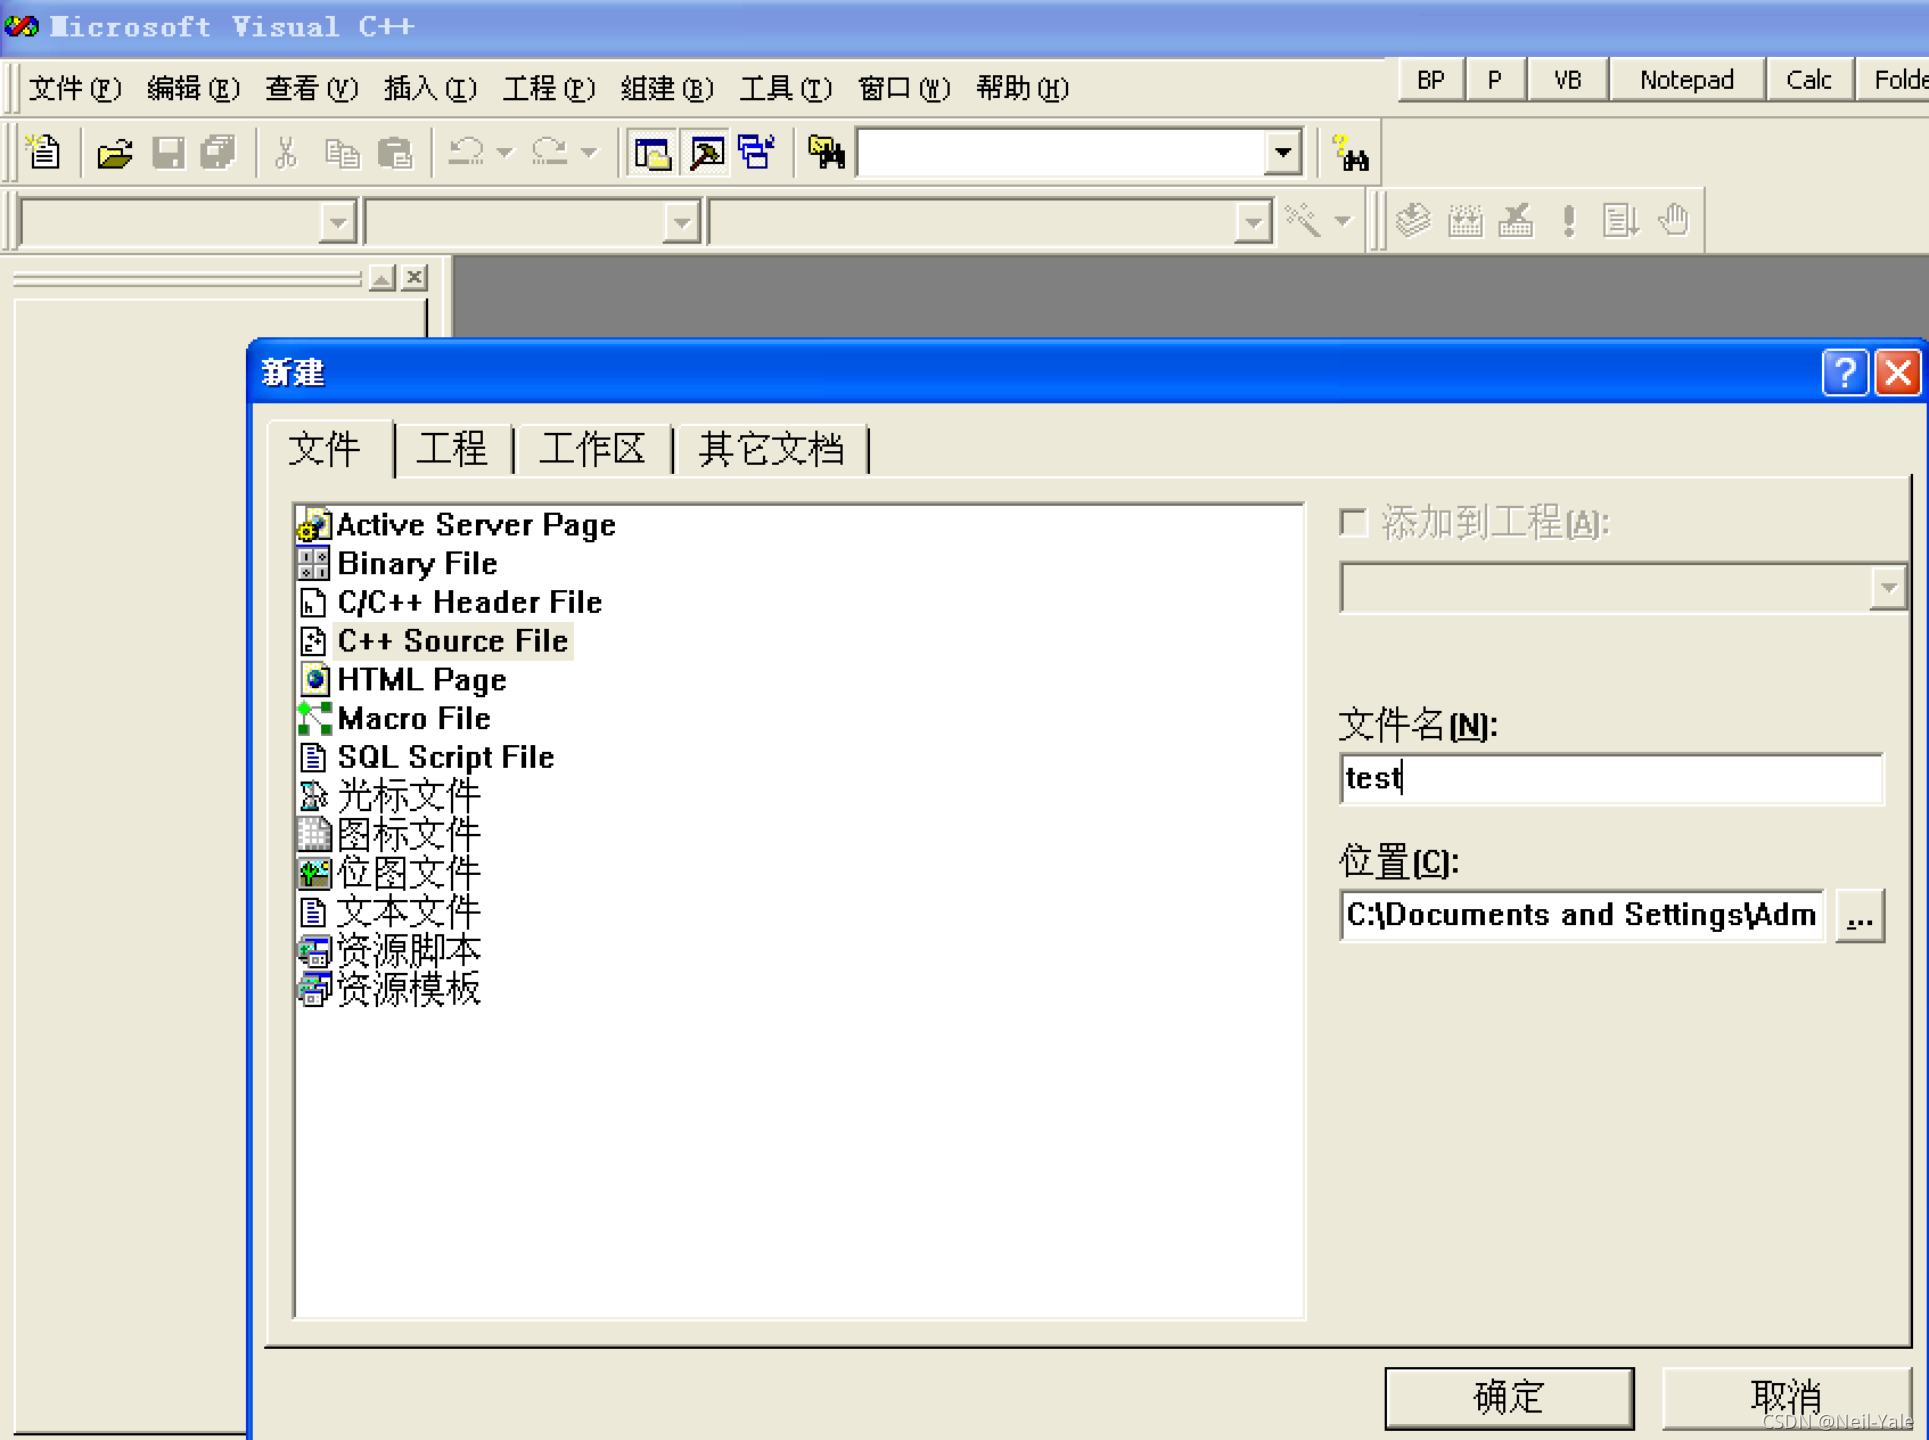Image resolution: width=1929 pixels, height=1440 pixels.
Task: Launch Notepad from the quick toolbar
Action: click(x=1685, y=80)
